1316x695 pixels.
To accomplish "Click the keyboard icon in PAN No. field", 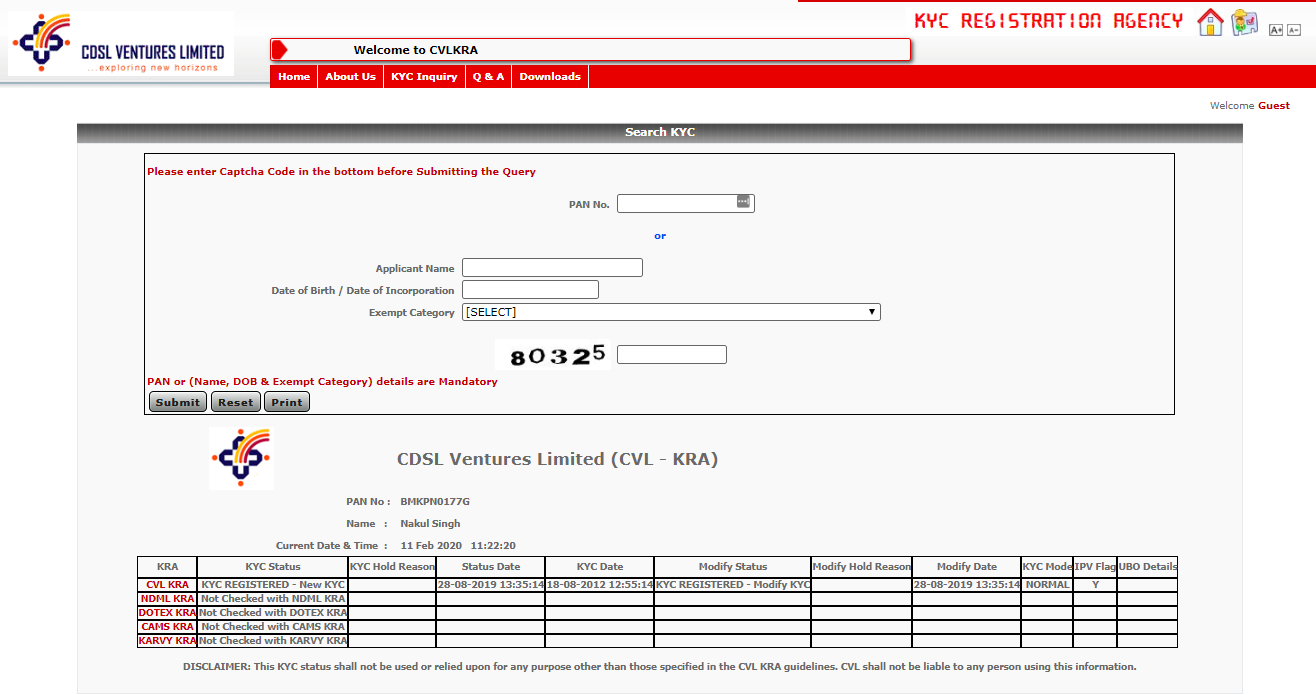I will click(x=743, y=202).
